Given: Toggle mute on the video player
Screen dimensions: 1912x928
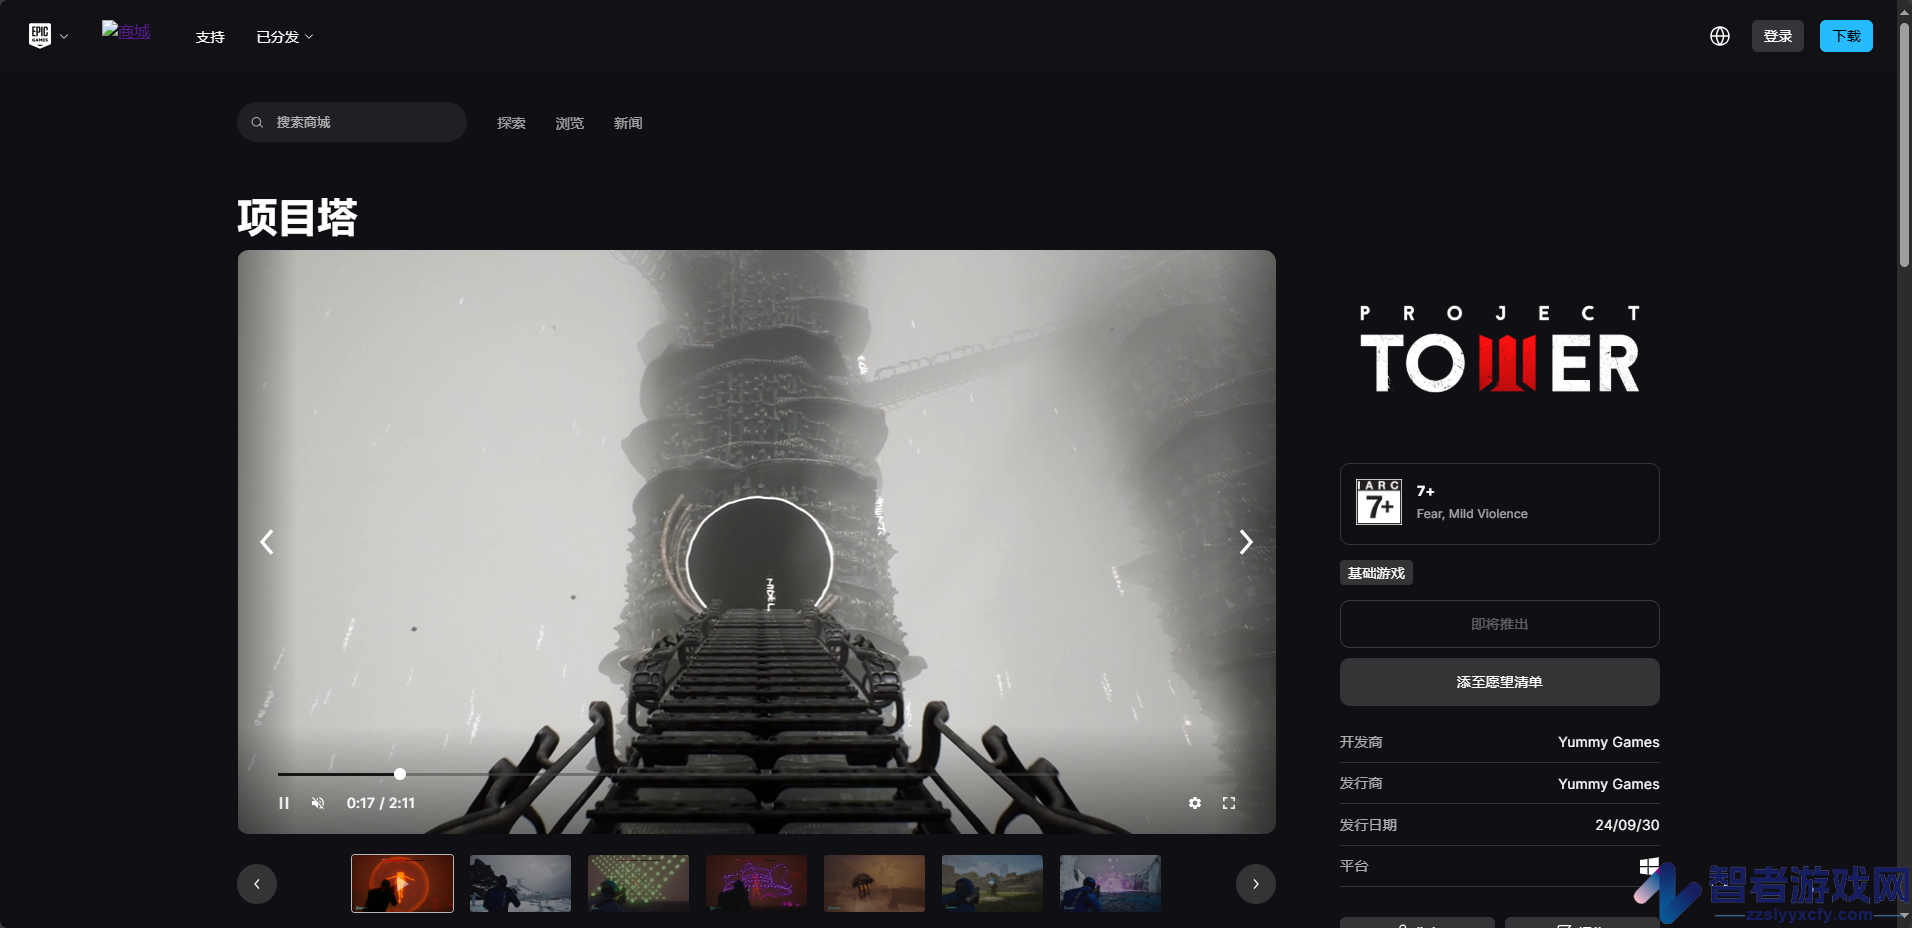Looking at the screenshot, I should [318, 803].
